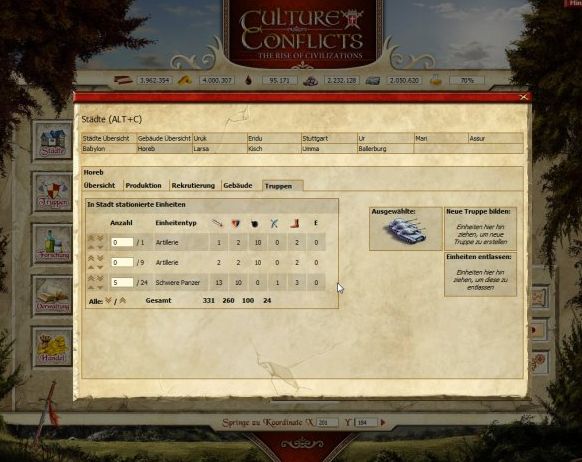The width and height of the screenshot is (582, 462).
Task: Click the Artillerie /9 quantity field
Action: click(x=122, y=262)
